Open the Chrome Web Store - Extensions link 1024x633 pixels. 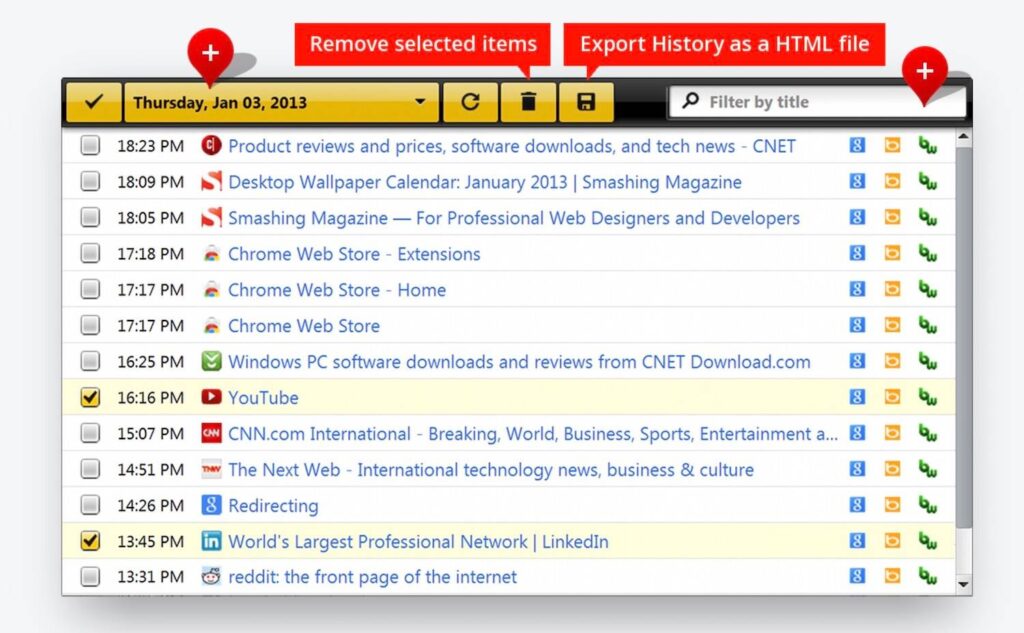354,254
